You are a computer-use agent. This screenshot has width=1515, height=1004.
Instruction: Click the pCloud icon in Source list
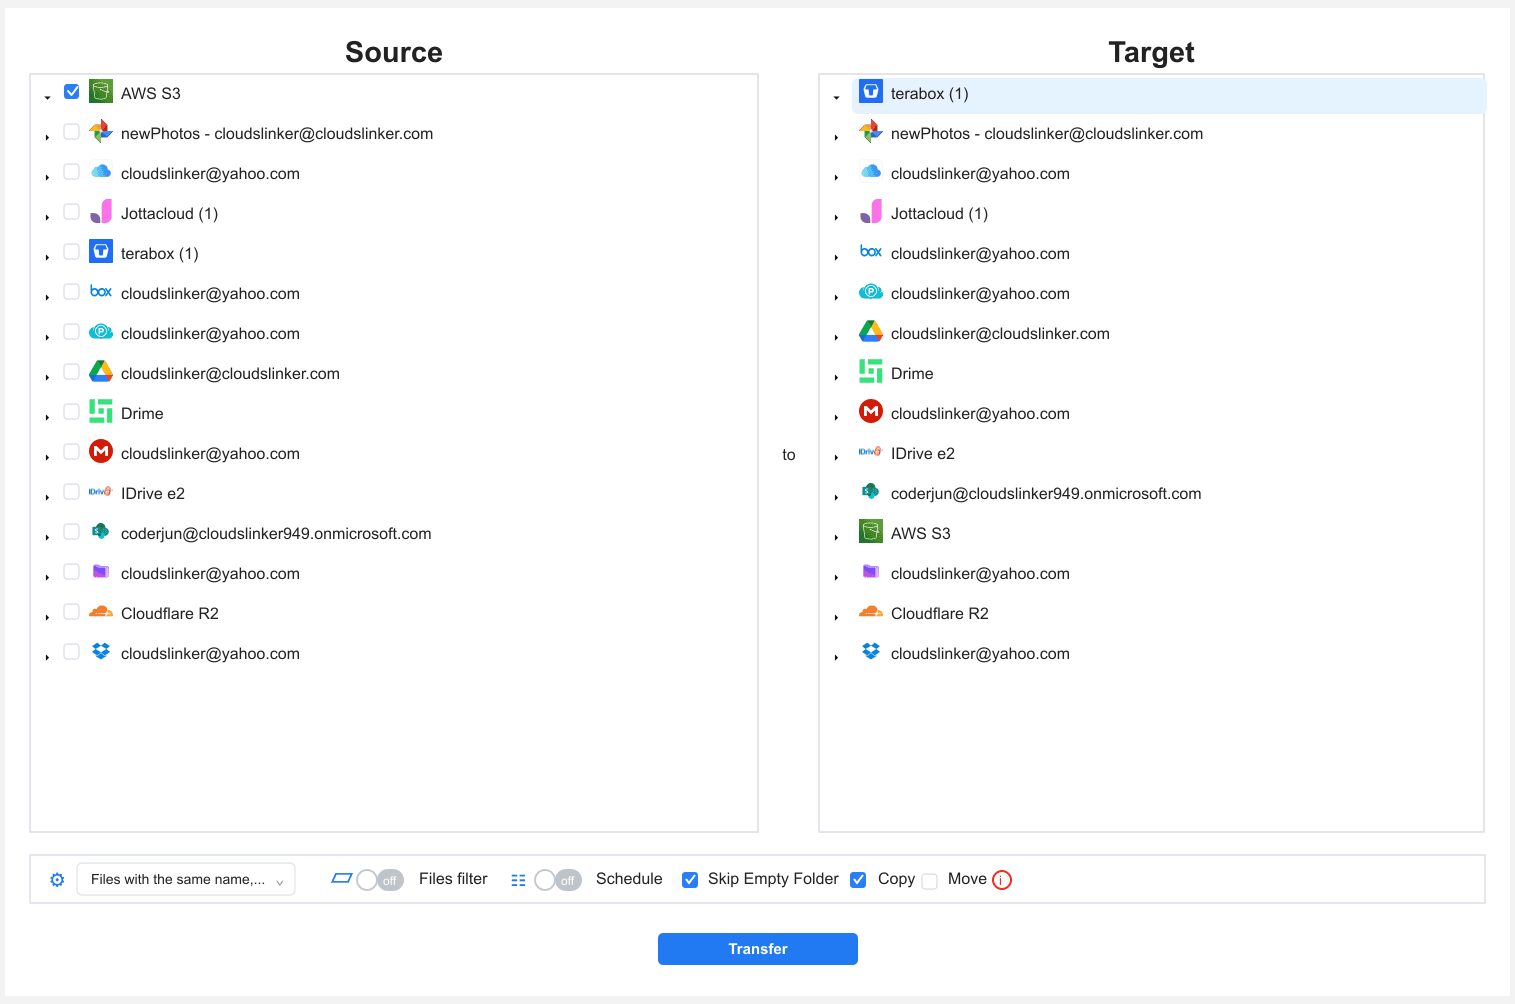pyautogui.click(x=101, y=332)
